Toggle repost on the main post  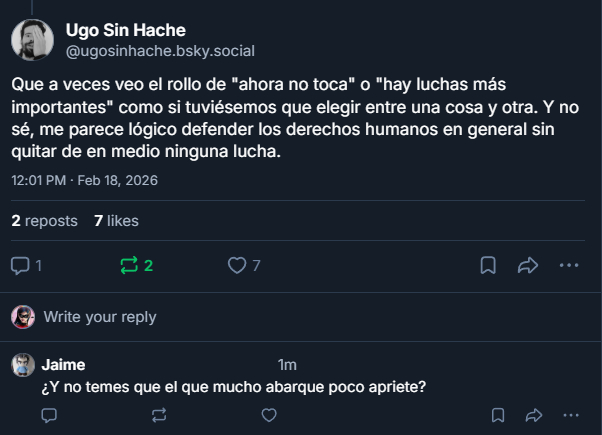pyautogui.click(x=129, y=265)
